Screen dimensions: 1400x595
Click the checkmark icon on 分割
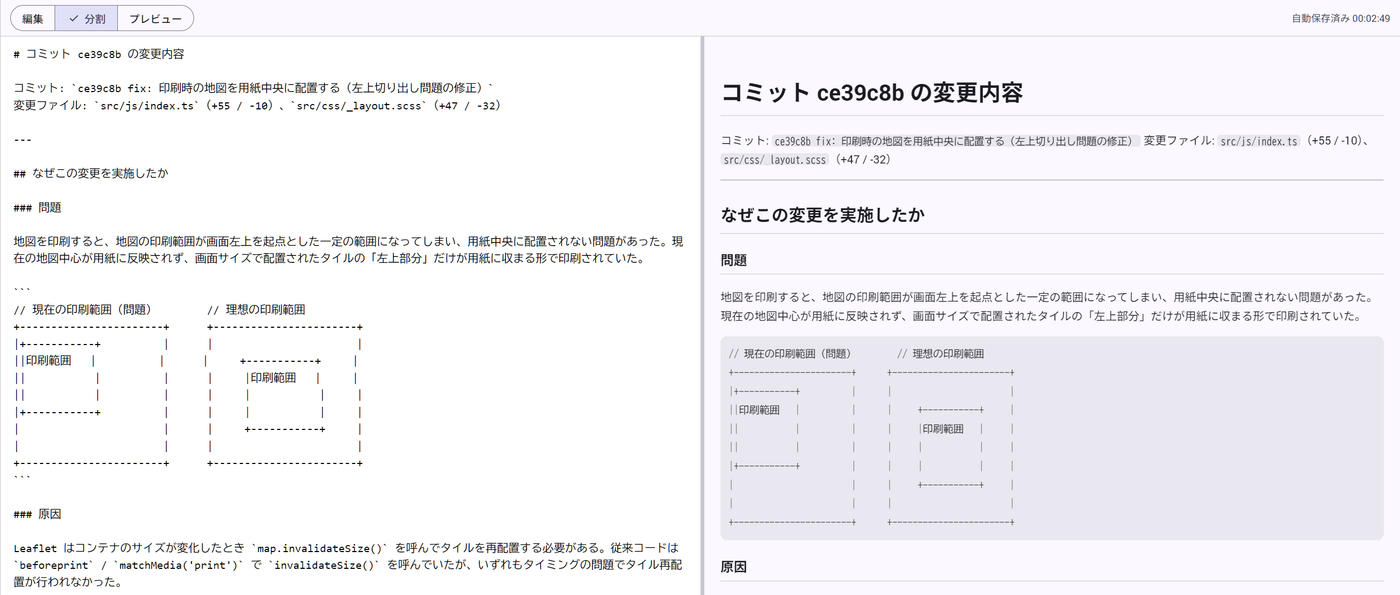[73, 18]
